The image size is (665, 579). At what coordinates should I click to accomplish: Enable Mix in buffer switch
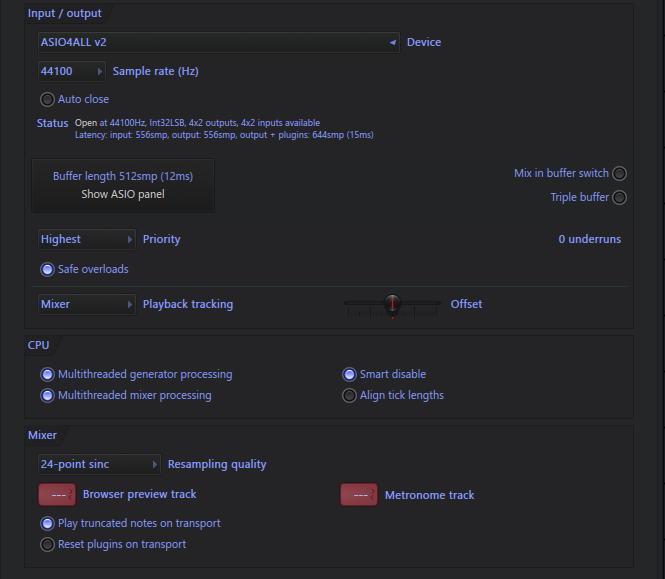coord(619,173)
